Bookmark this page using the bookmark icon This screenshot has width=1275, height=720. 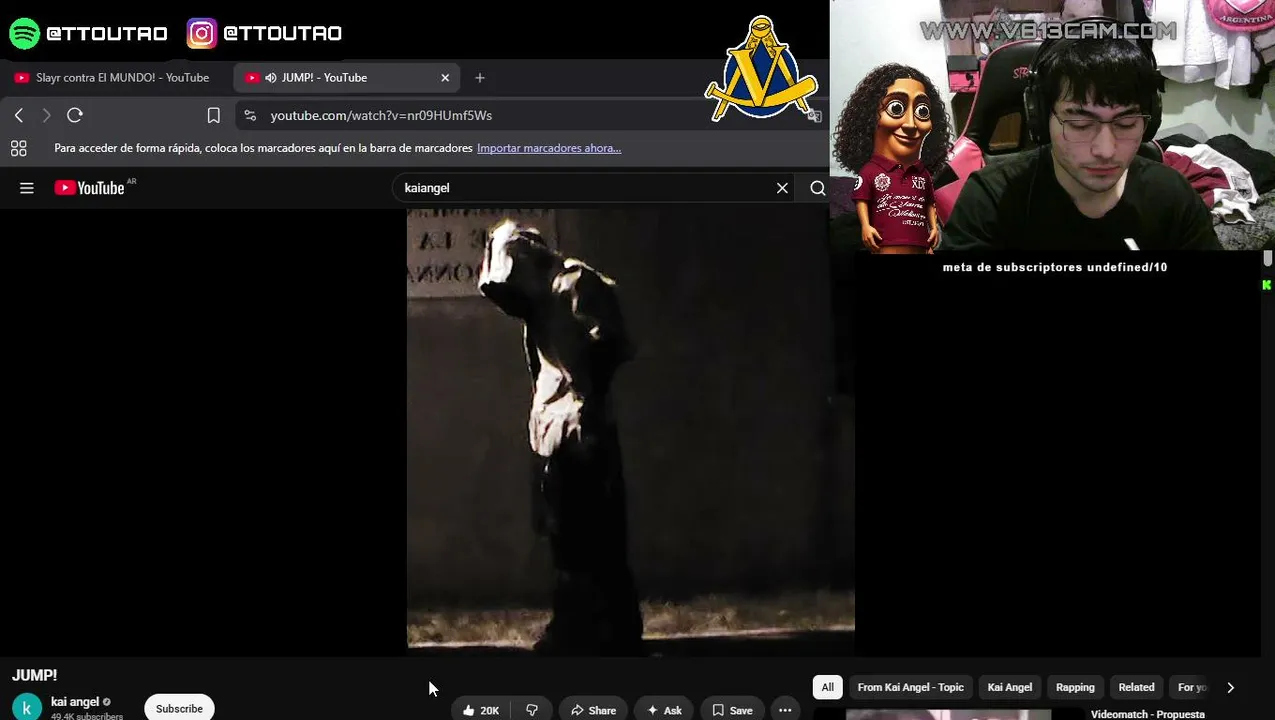tap(213, 115)
